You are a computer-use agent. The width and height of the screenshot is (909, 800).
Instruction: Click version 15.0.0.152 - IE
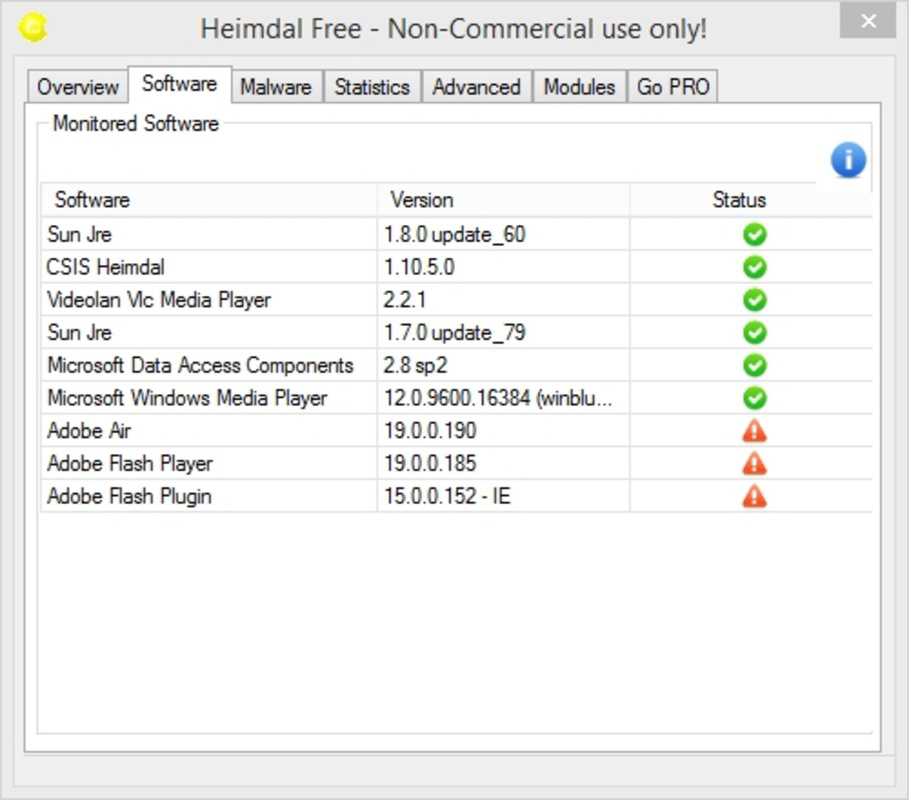click(x=447, y=496)
